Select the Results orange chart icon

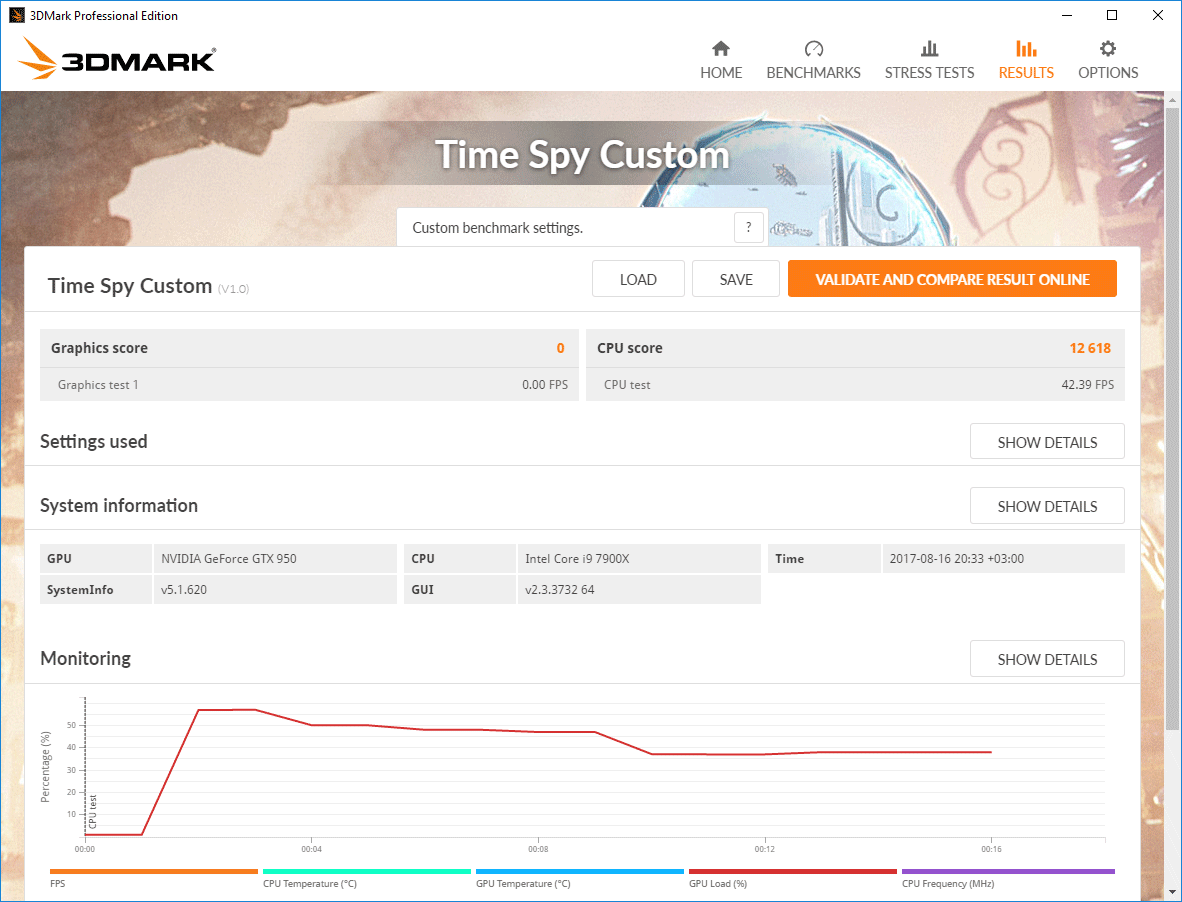[1026, 49]
